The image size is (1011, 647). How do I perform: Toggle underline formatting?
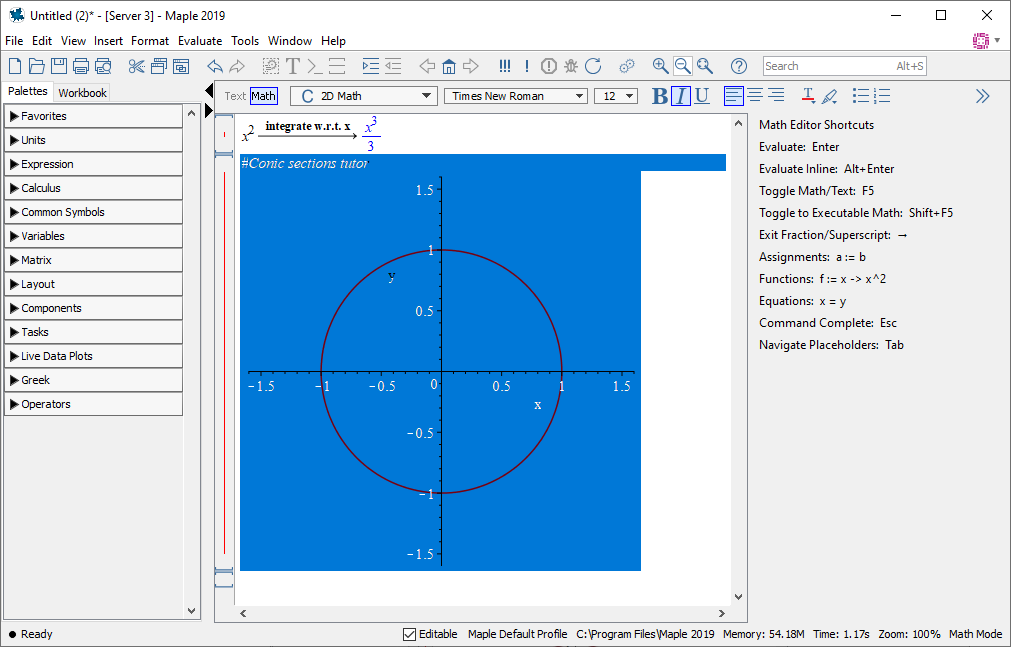(x=702, y=96)
